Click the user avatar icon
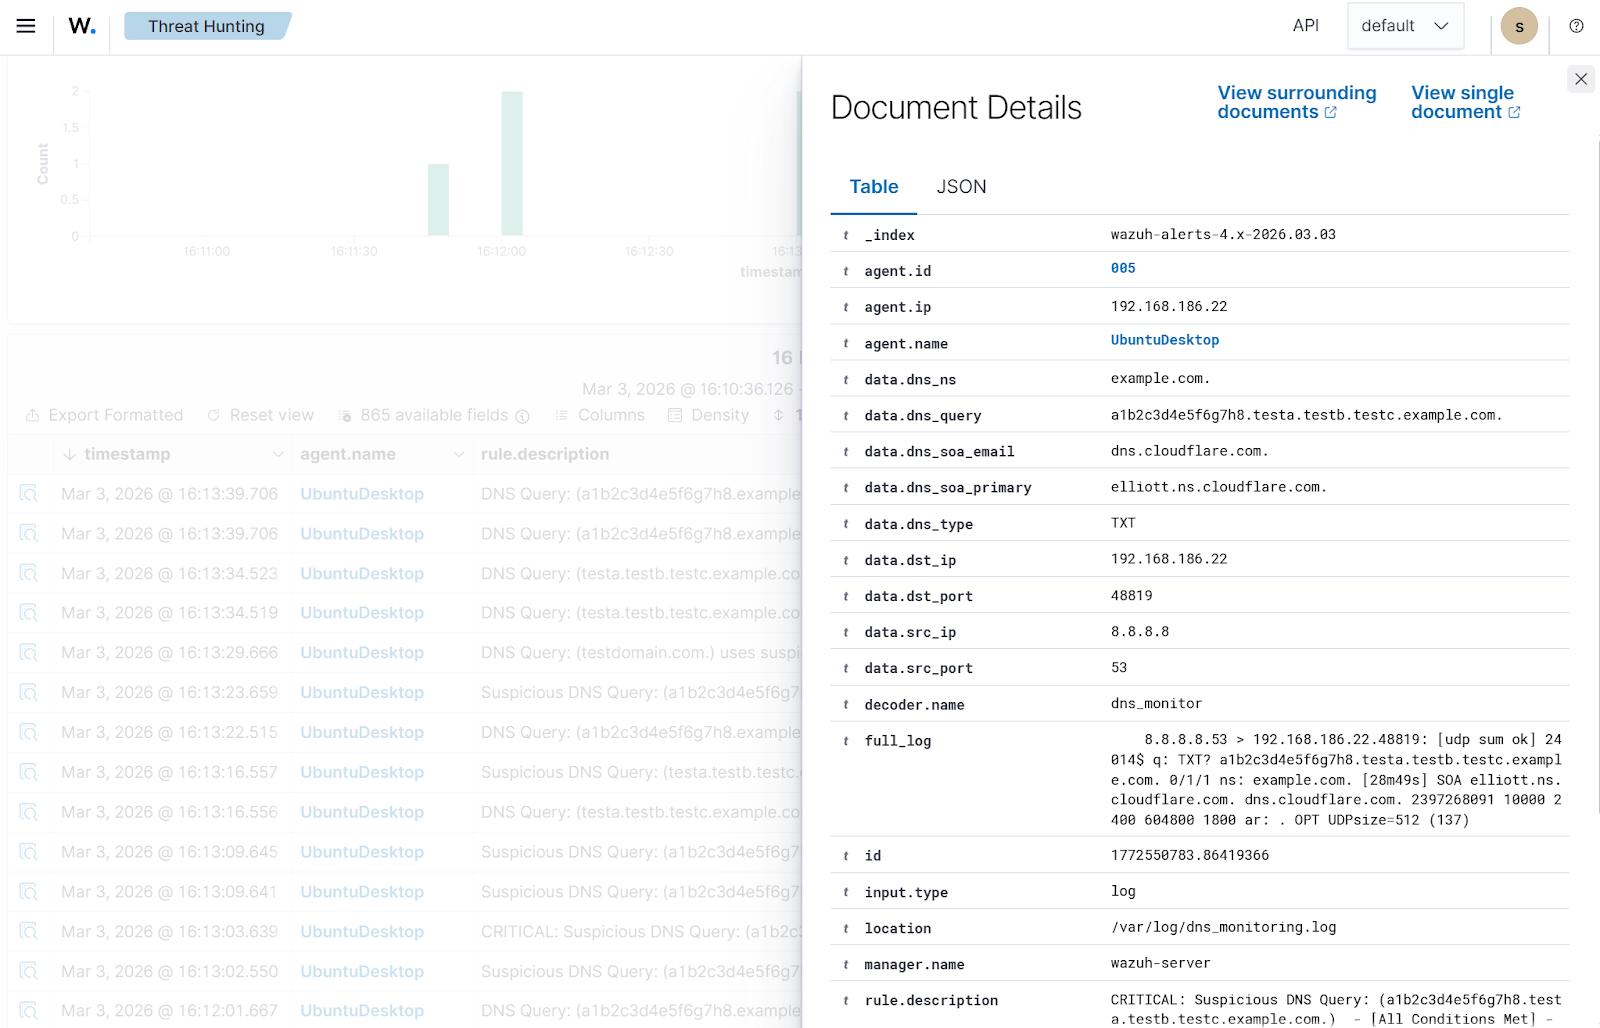The image size is (1600, 1028). pos(1519,25)
